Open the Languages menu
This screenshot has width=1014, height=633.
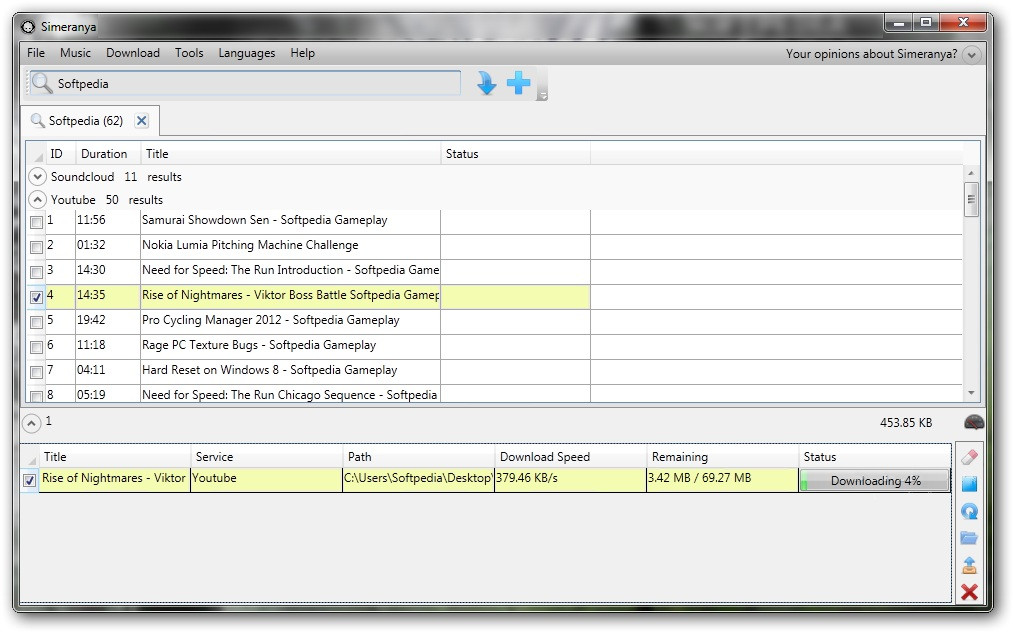247,53
